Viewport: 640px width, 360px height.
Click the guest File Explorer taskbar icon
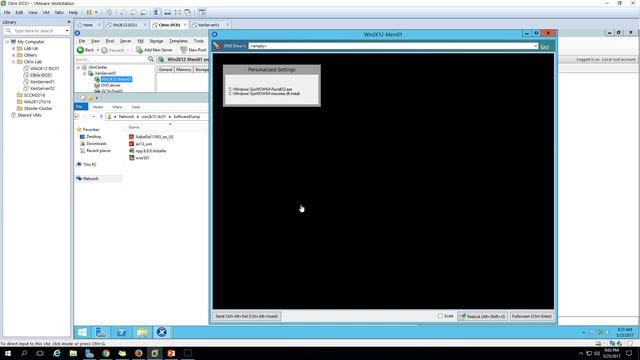[x=142, y=332]
